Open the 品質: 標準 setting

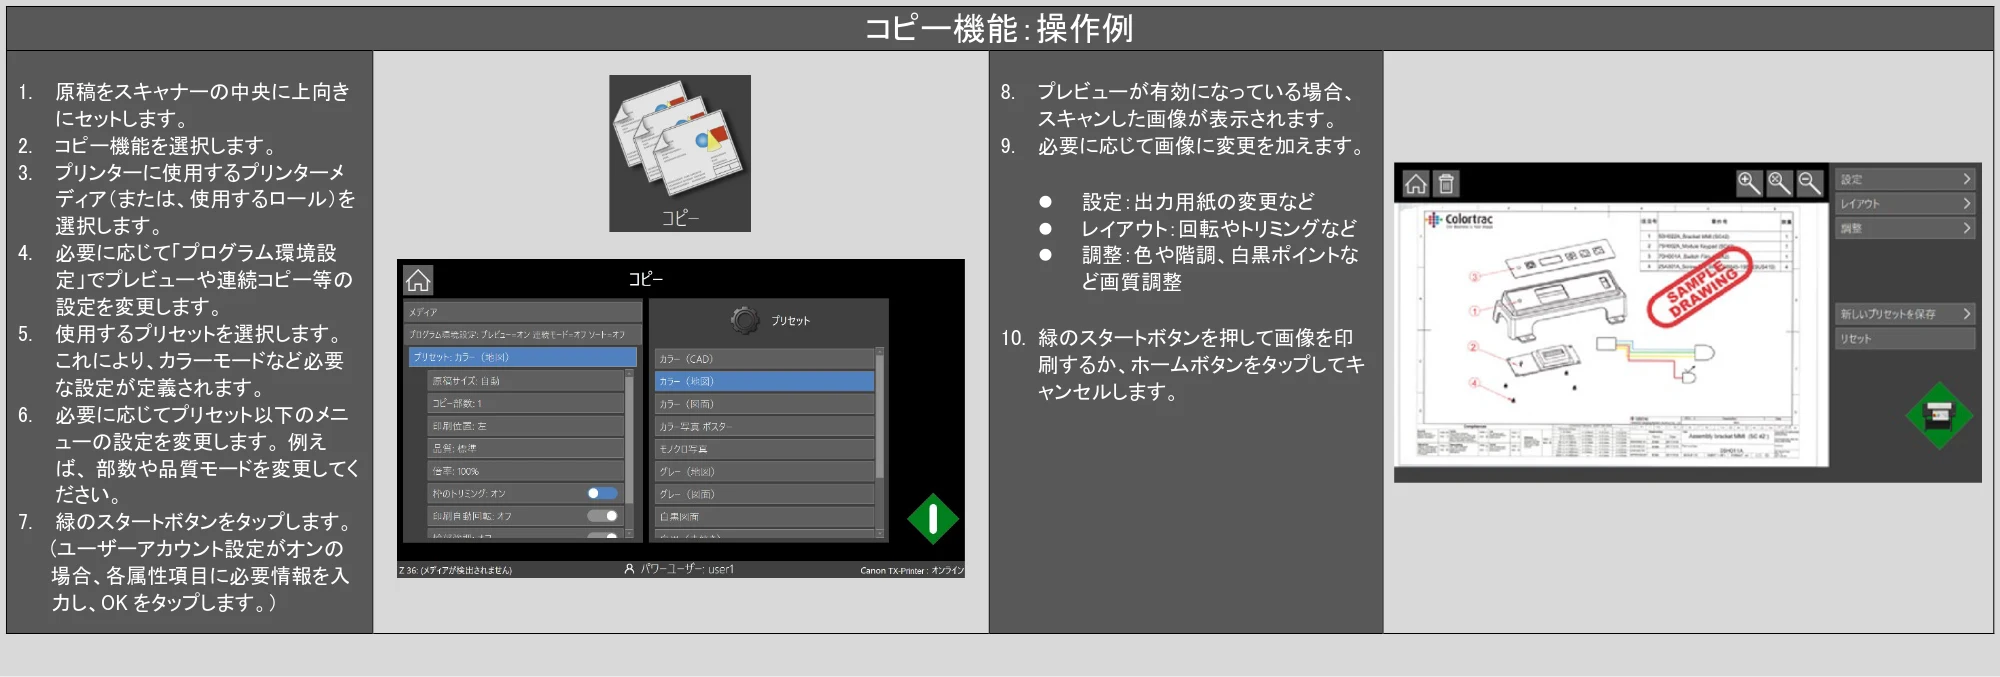coord(526,448)
